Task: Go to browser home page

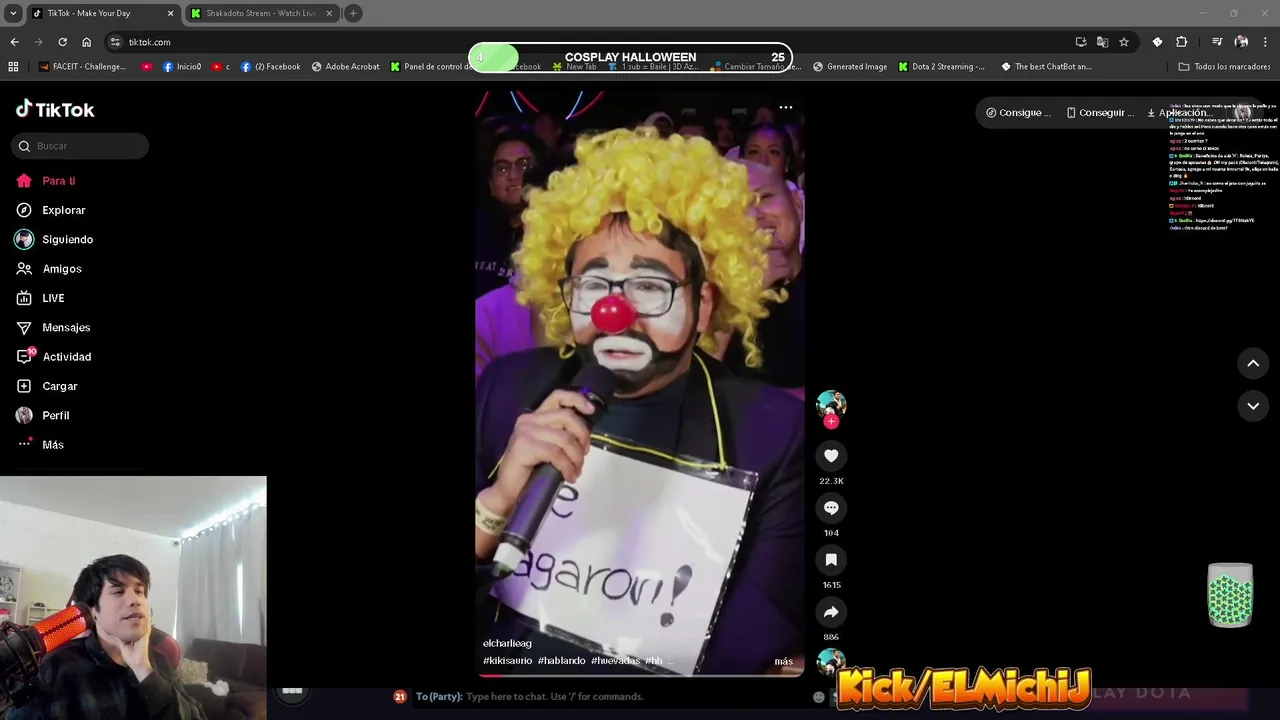Action: pos(87,42)
